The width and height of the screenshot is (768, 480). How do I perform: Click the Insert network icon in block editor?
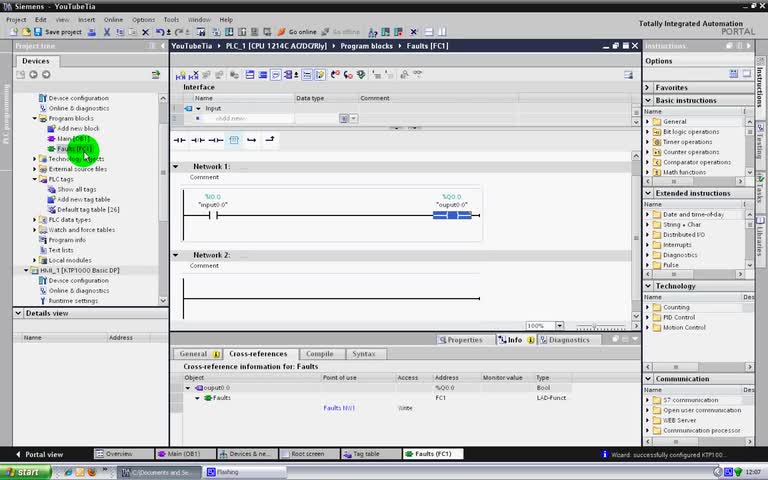(x=180, y=75)
